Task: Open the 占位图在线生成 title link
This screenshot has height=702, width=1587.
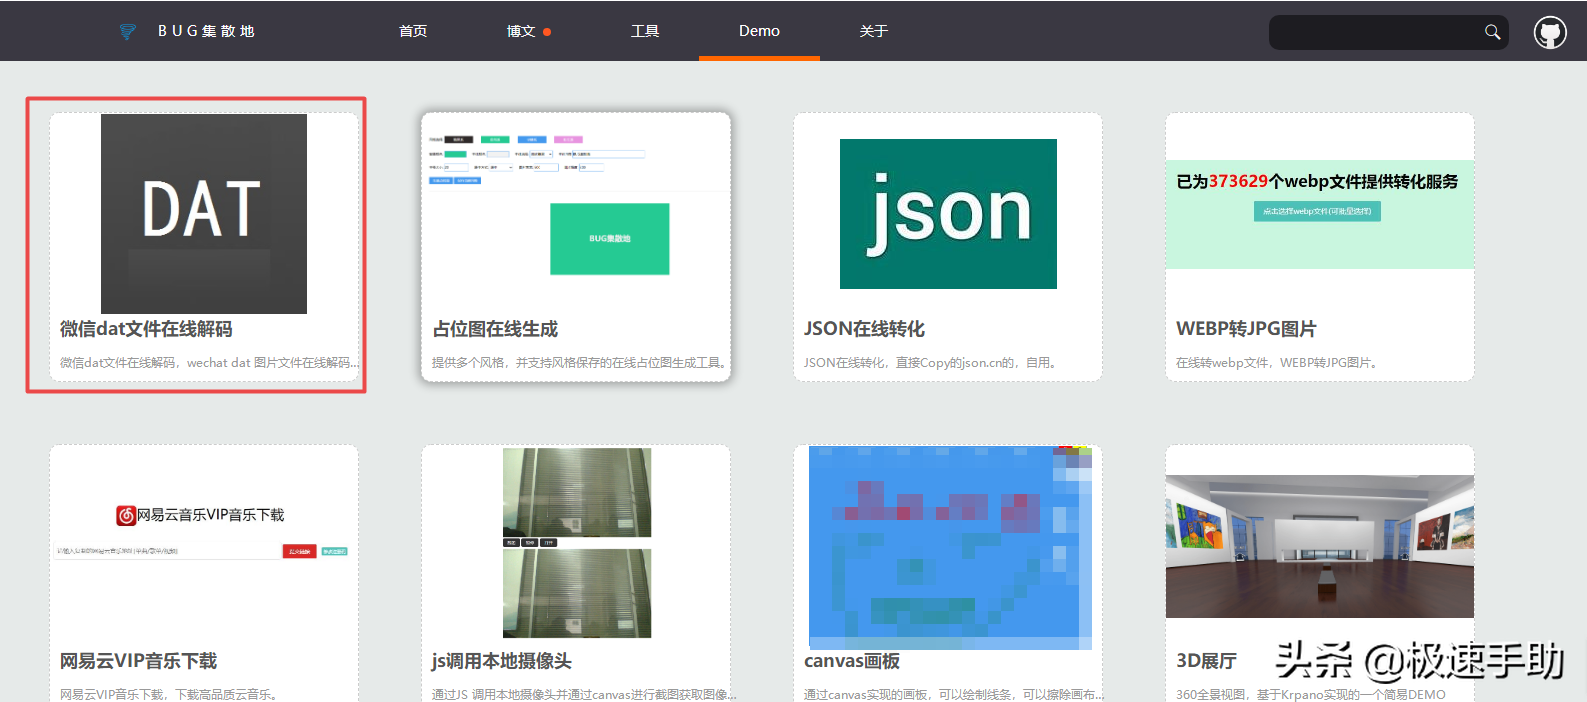Action: coord(495,329)
